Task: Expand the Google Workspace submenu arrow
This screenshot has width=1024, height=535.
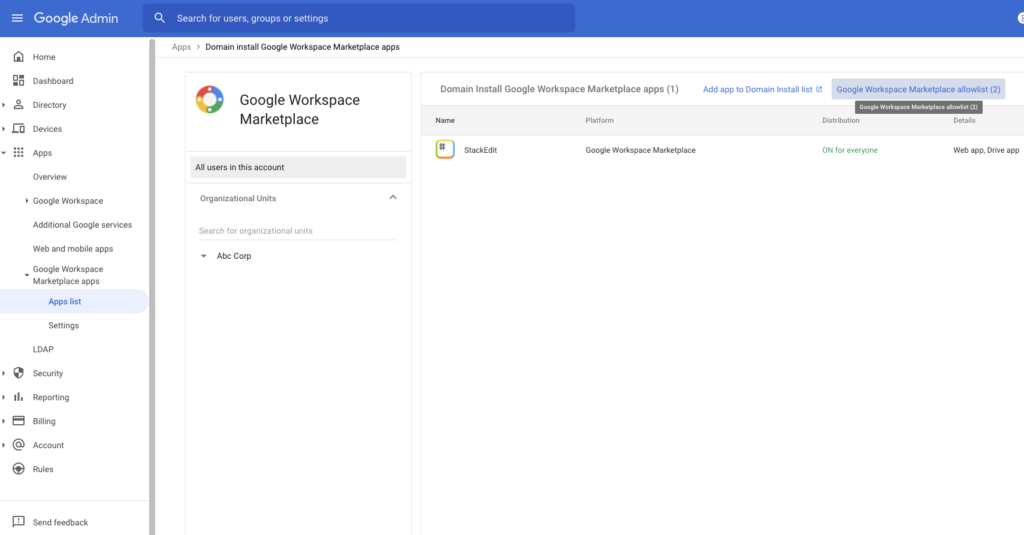Action: 27,201
